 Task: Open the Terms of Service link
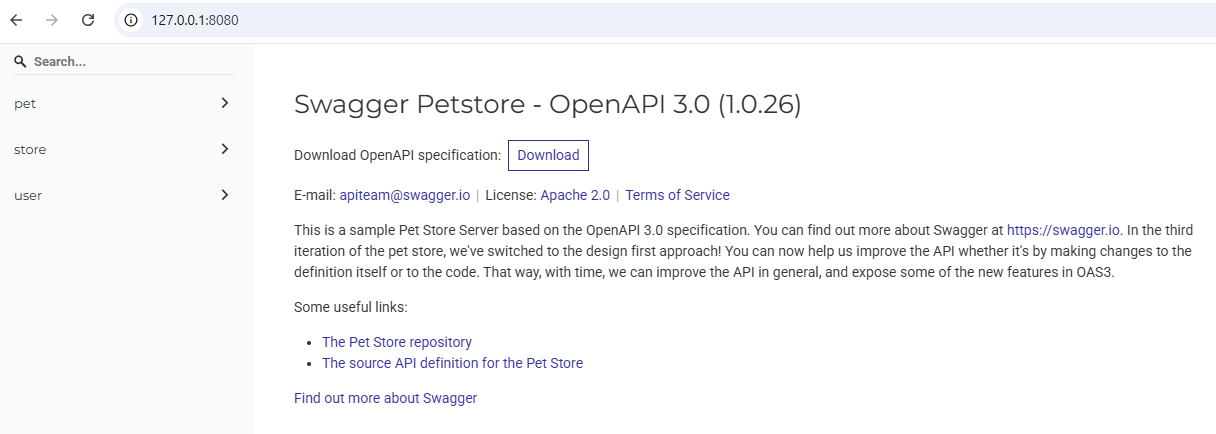(677, 195)
